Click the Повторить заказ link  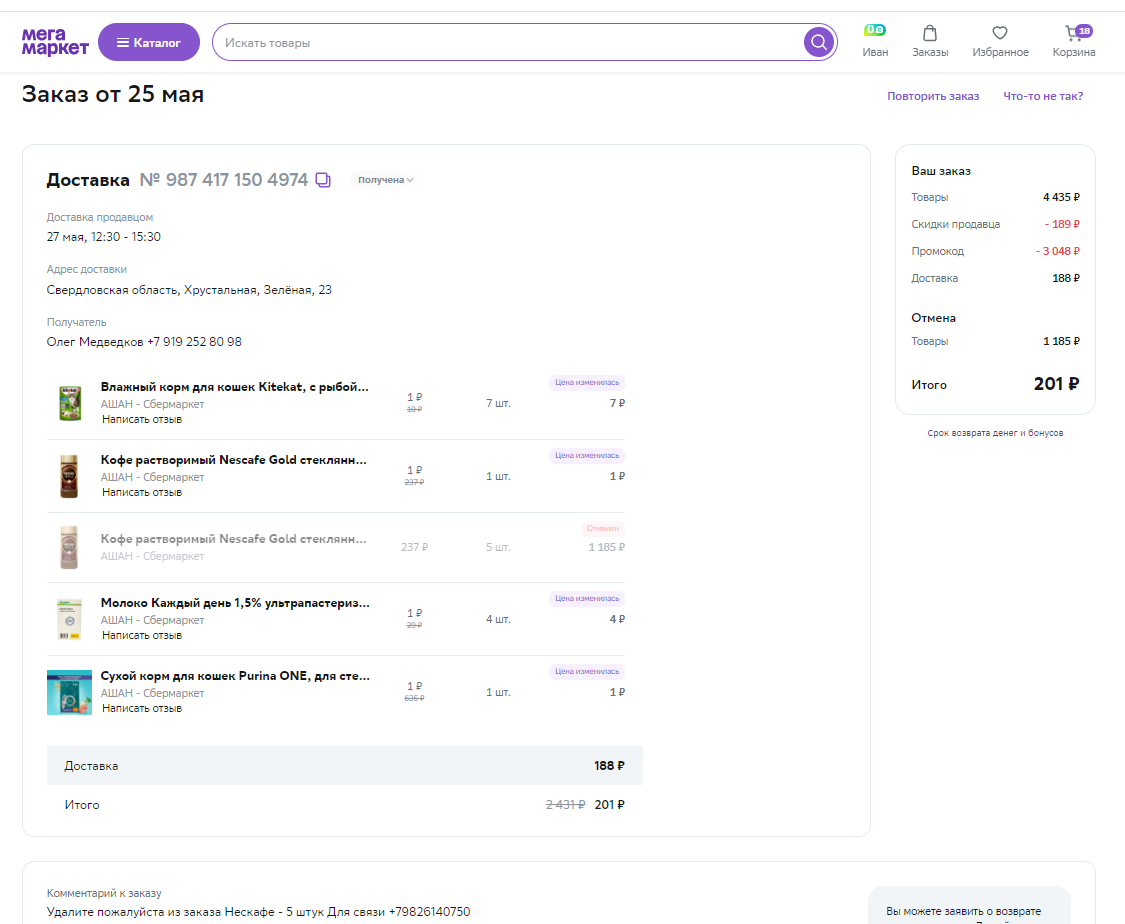pyautogui.click(x=933, y=96)
